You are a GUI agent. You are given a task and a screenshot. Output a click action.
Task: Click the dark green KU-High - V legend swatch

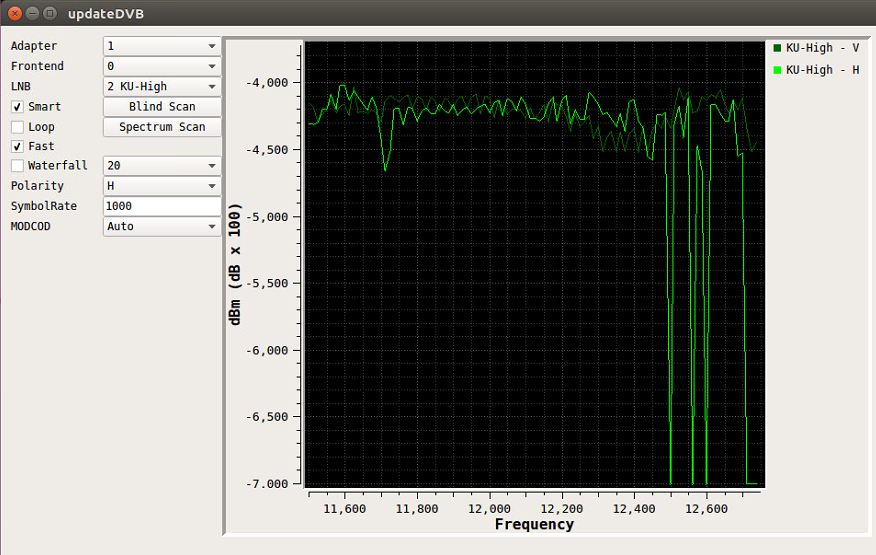[x=777, y=48]
